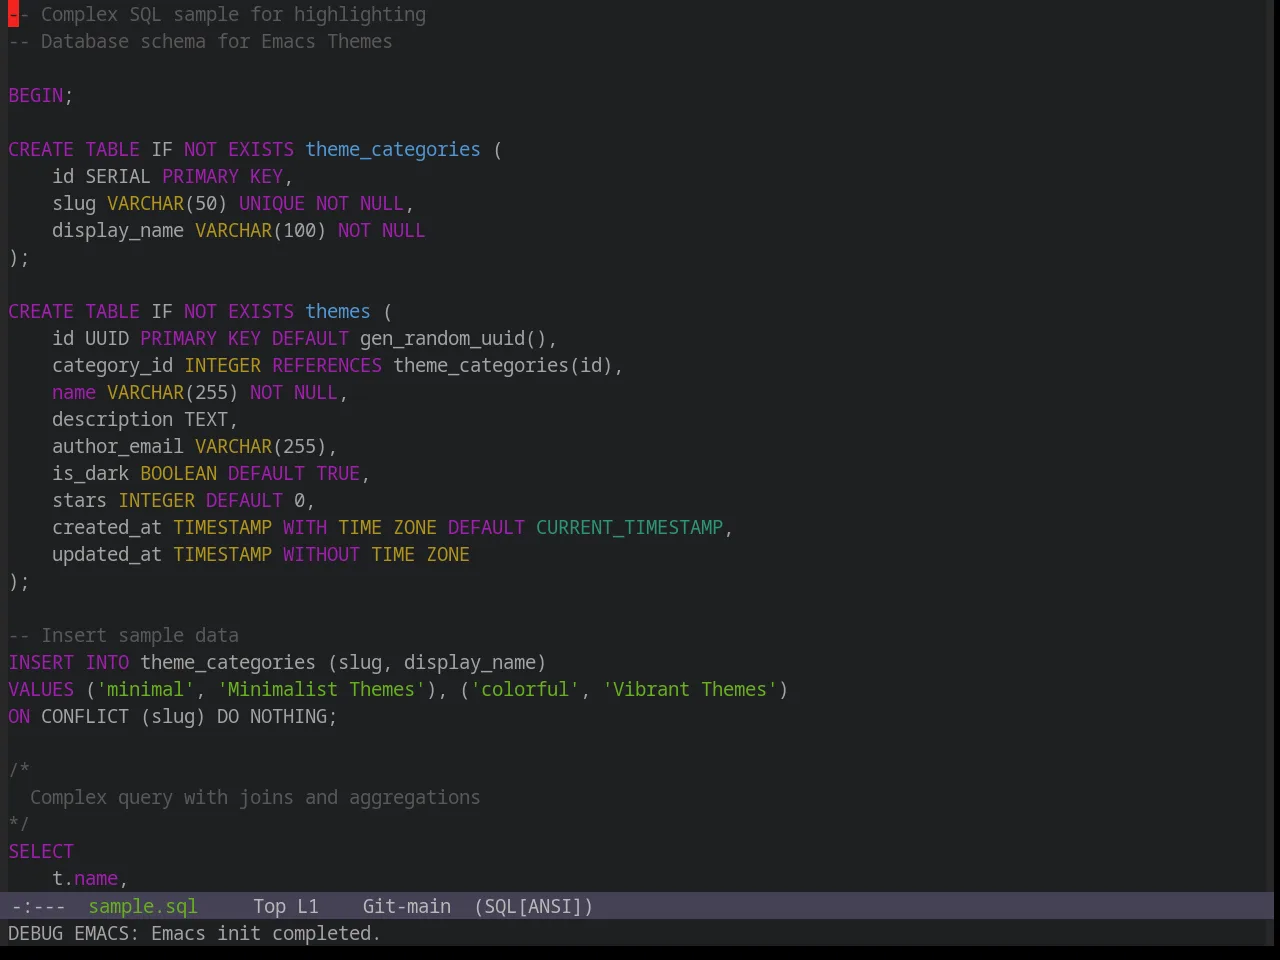Click the description column name
Viewport: 1280px width, 960px height.
point(113,419)
